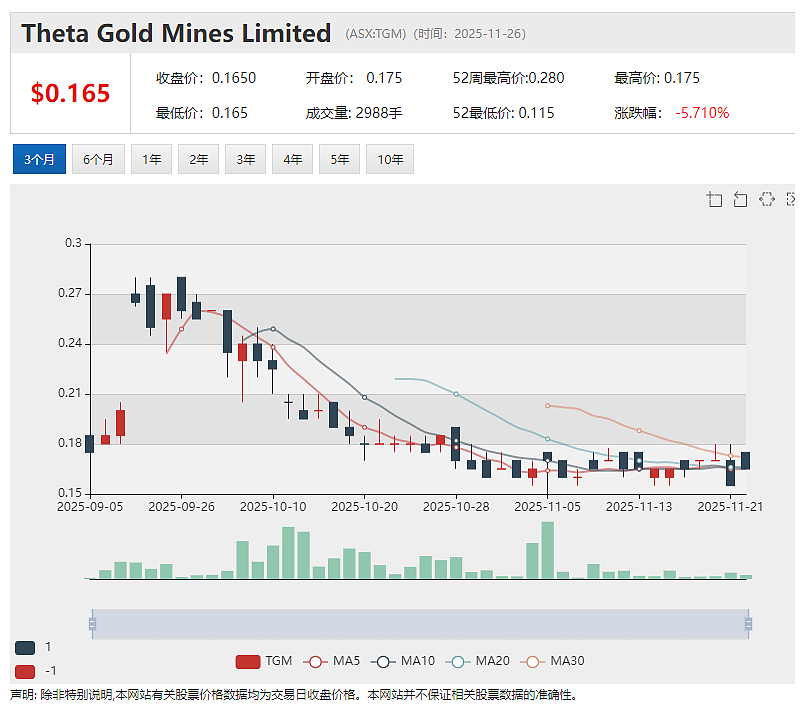The image size is (808, 717).
Task: Click the -5.710% change percentage
Action: (702, 113)
